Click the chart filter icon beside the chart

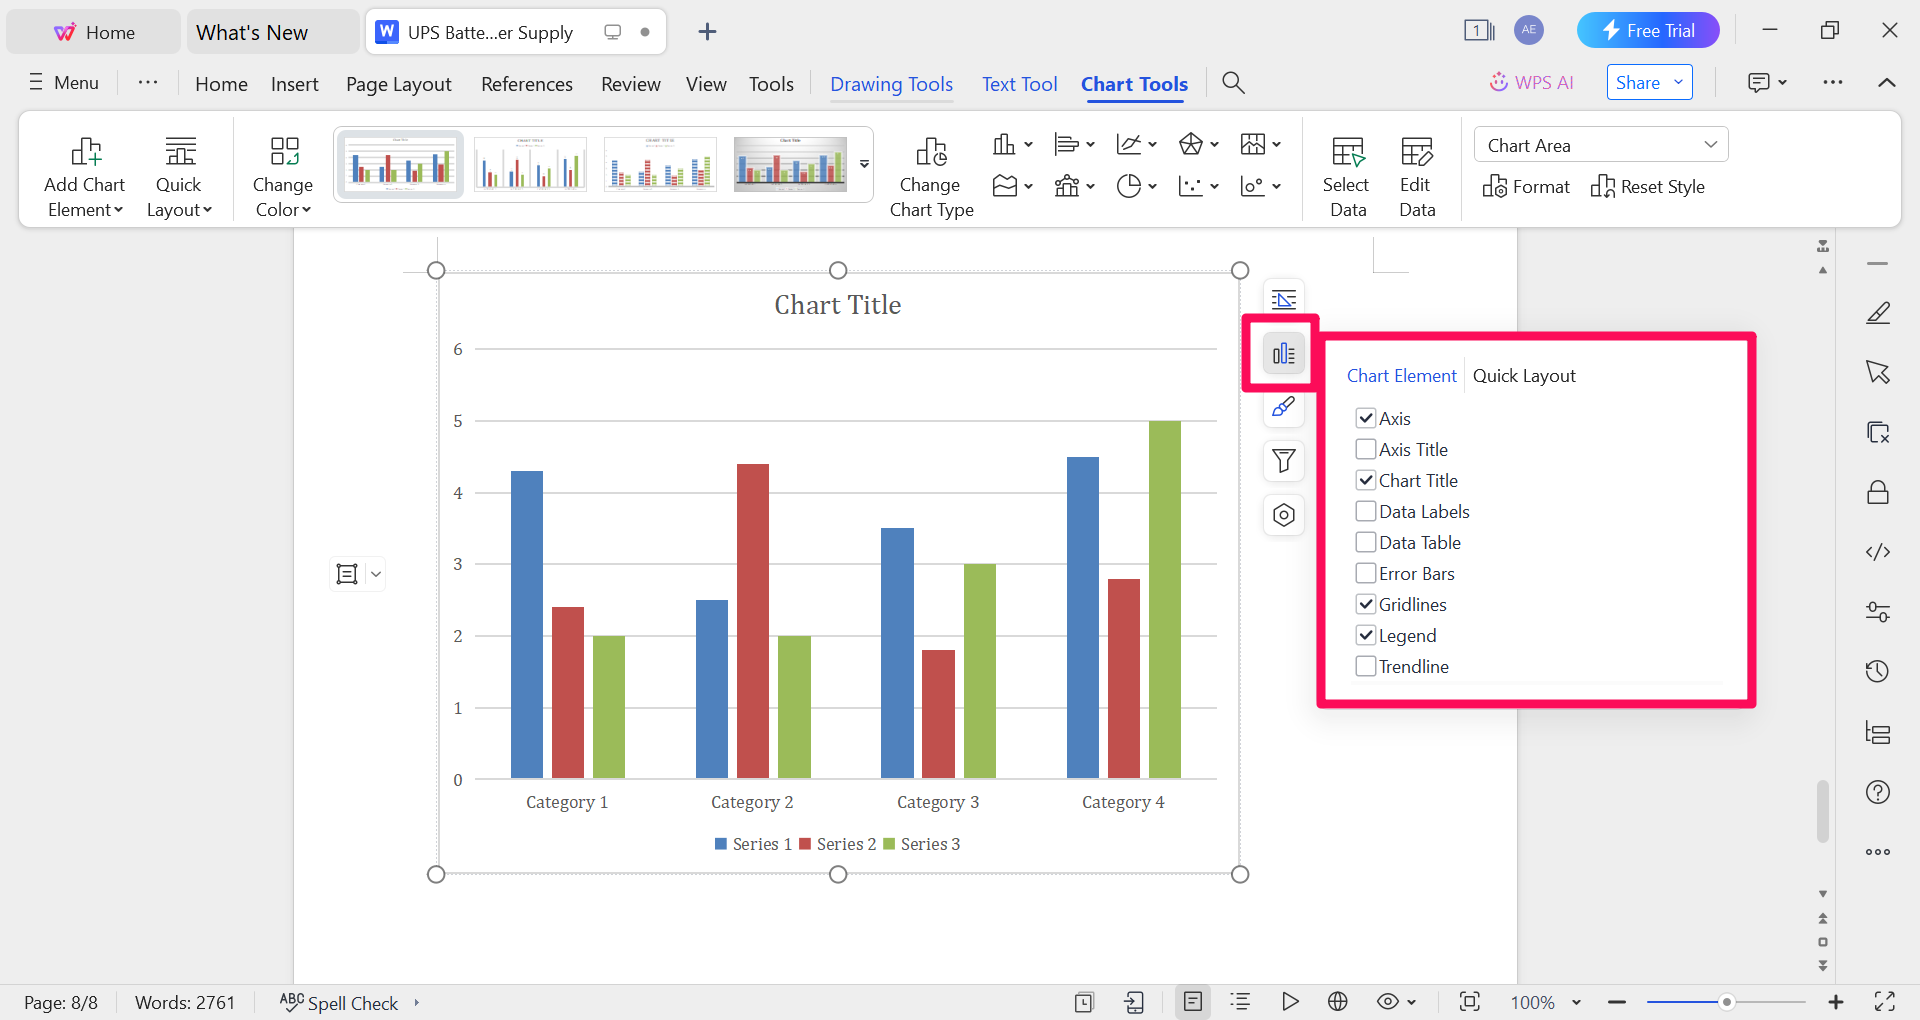1283,461
